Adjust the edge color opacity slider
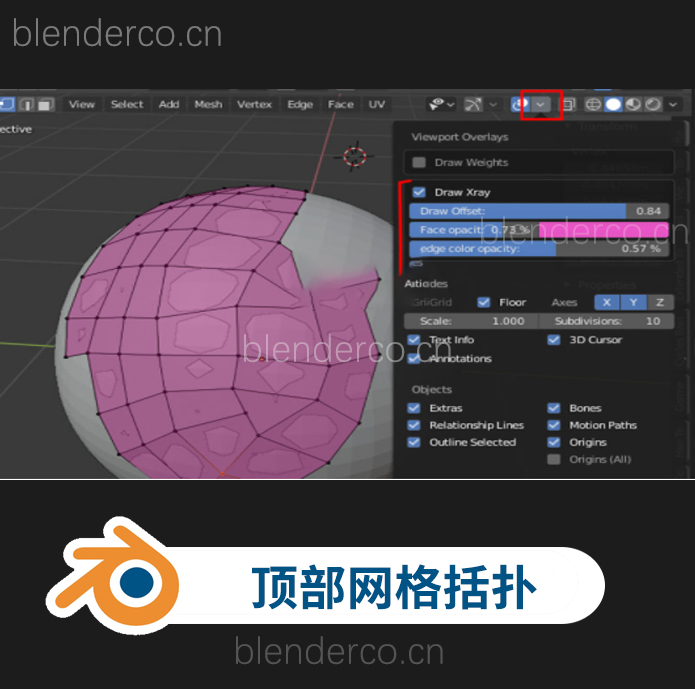 [539, 249]
